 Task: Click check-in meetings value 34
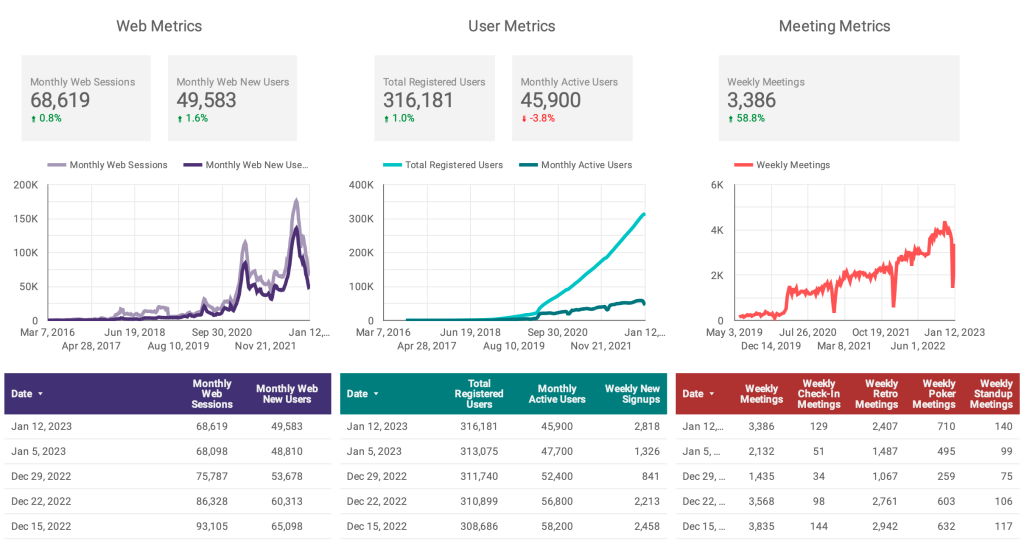[x=819, y=477]
